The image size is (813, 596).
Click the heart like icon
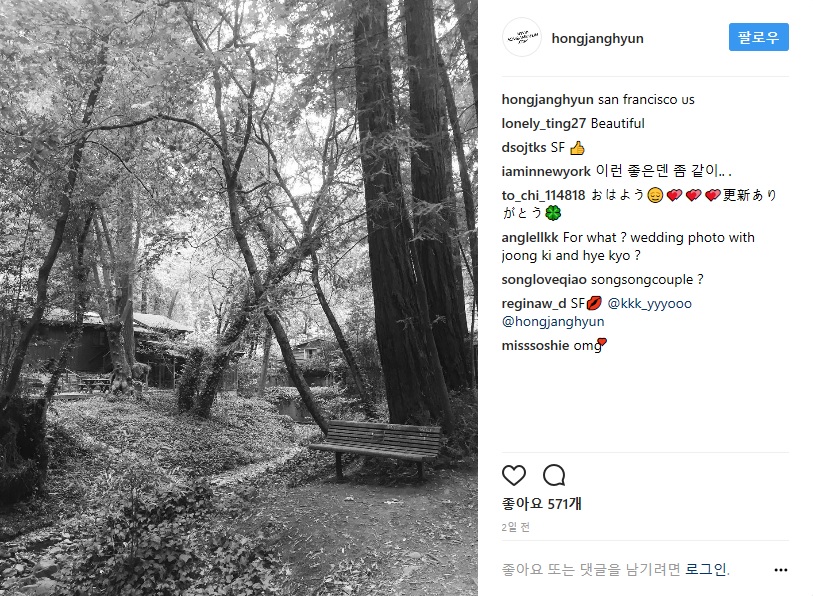(x=514, y=475)
